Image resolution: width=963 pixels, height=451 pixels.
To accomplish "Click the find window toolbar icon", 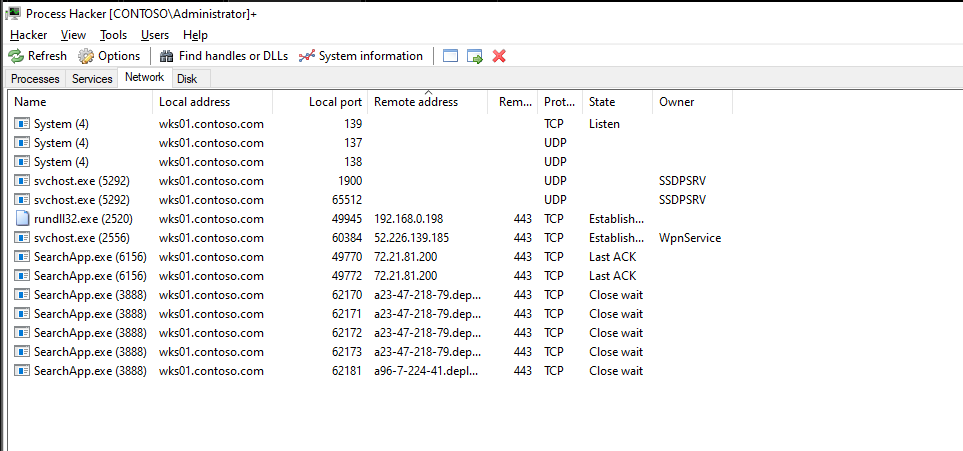I will pyautogui.click(x=451, y=56).
